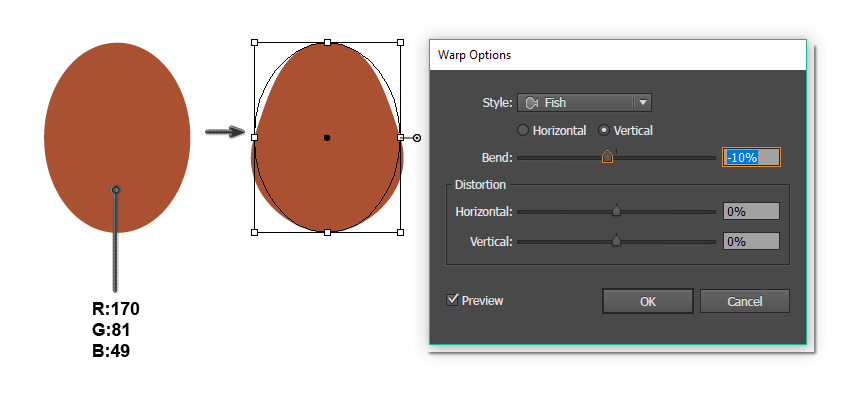Click the Horizontal distortion percentage field
850x396 pixels.
[x=751, y=211]
